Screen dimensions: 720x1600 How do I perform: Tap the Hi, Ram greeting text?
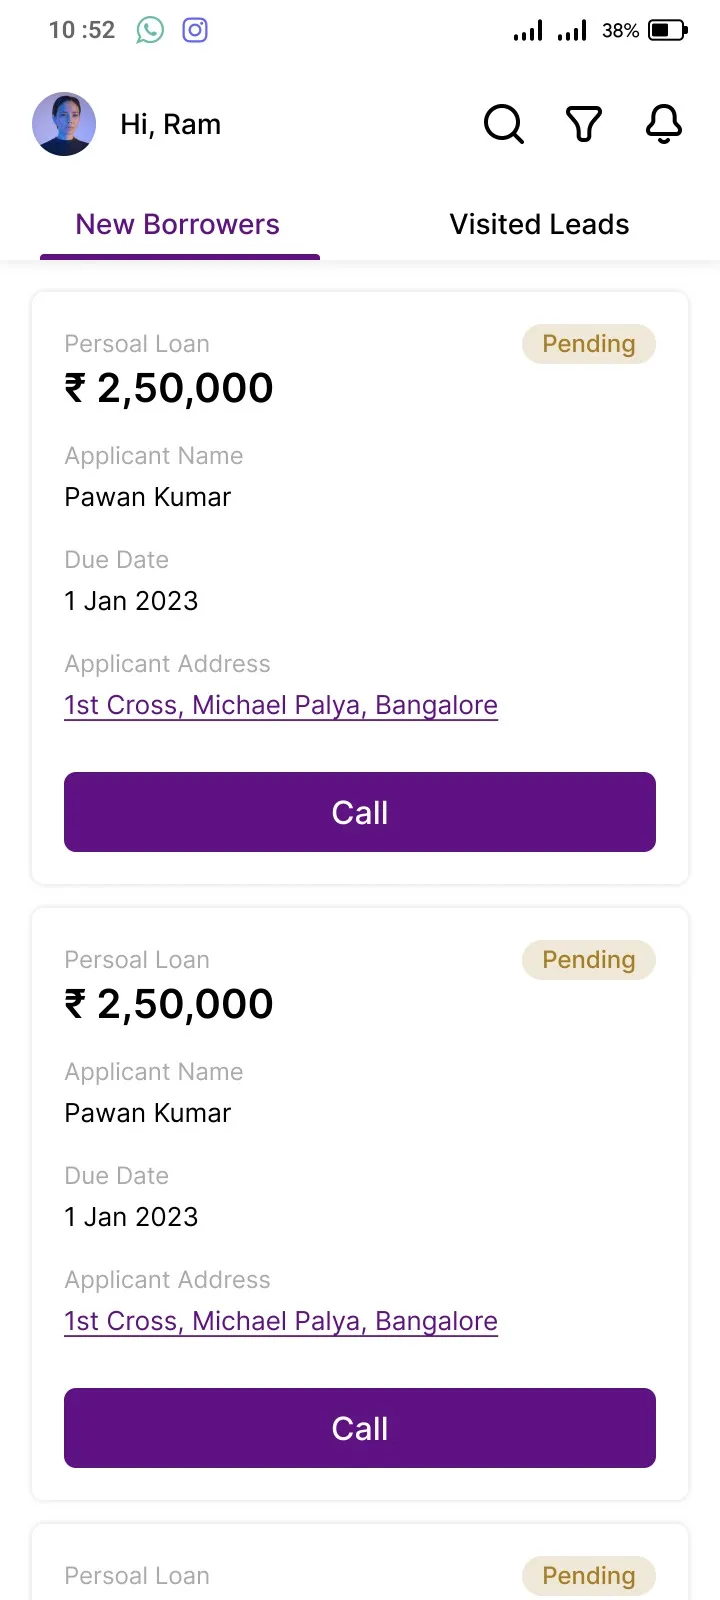coord(171,124)
